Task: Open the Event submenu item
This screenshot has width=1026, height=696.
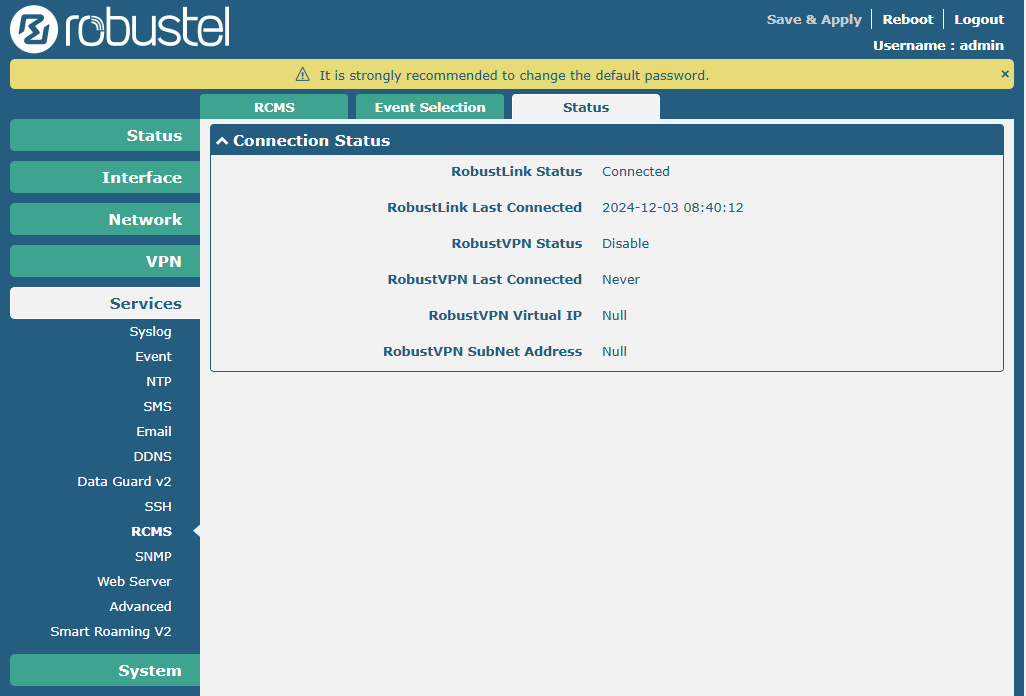Action: pos(153,357)
